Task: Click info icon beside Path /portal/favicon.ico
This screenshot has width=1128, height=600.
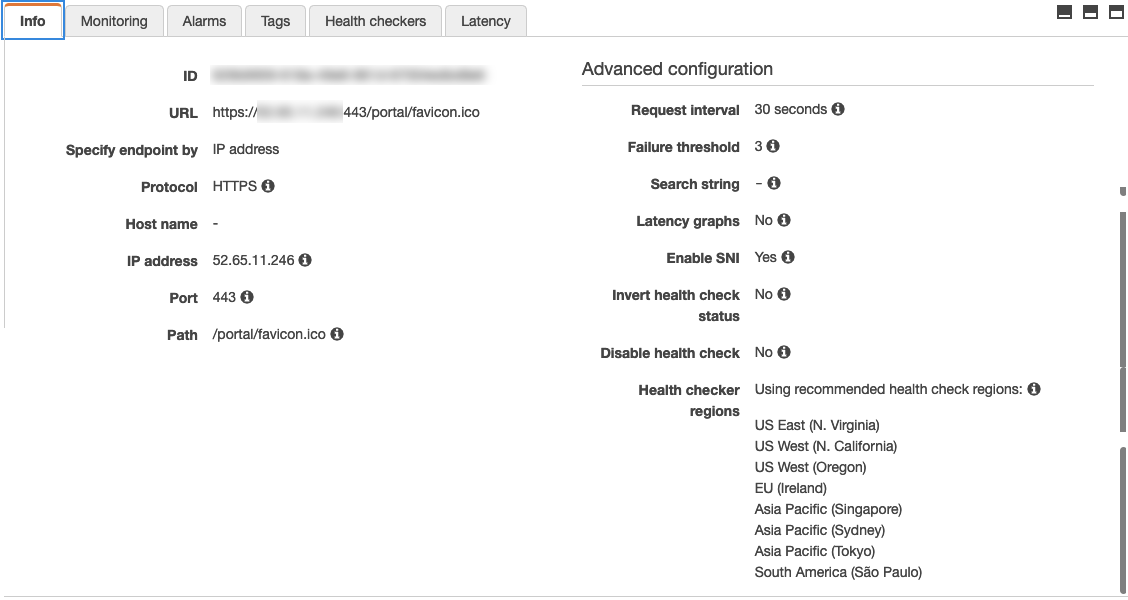Action: (337, 334)
